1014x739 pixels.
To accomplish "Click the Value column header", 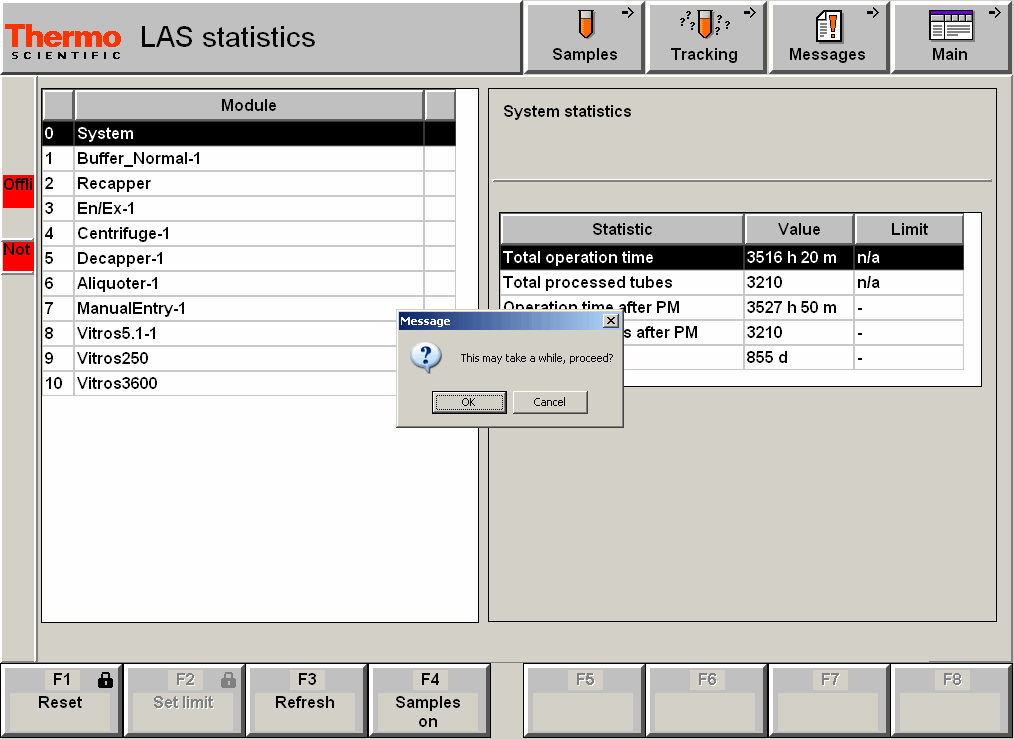I will (x=798, y=229).
